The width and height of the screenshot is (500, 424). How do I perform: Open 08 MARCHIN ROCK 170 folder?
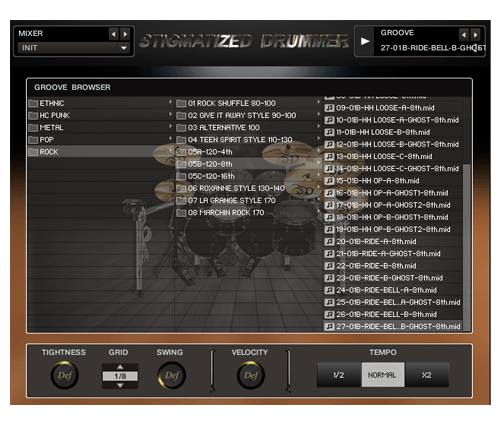249,213
